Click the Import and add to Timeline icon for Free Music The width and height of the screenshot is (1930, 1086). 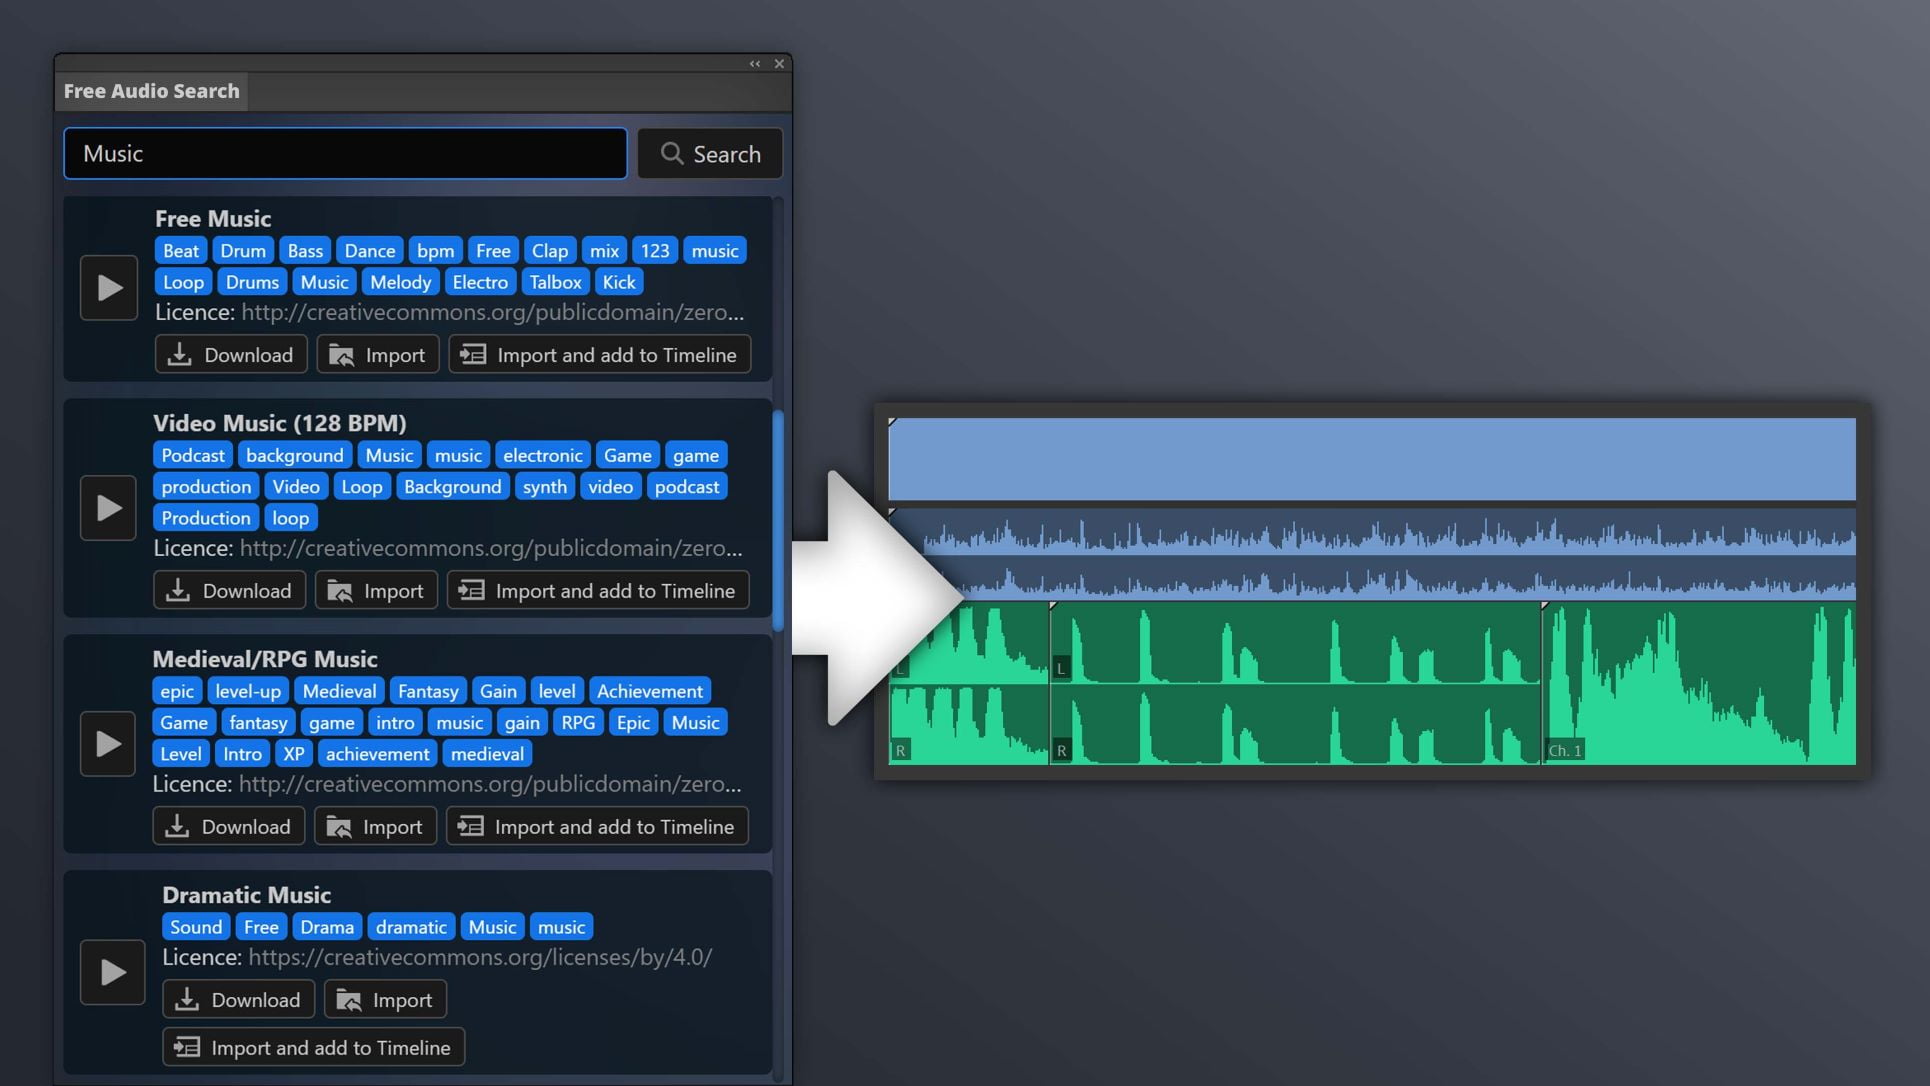[472, 354]
